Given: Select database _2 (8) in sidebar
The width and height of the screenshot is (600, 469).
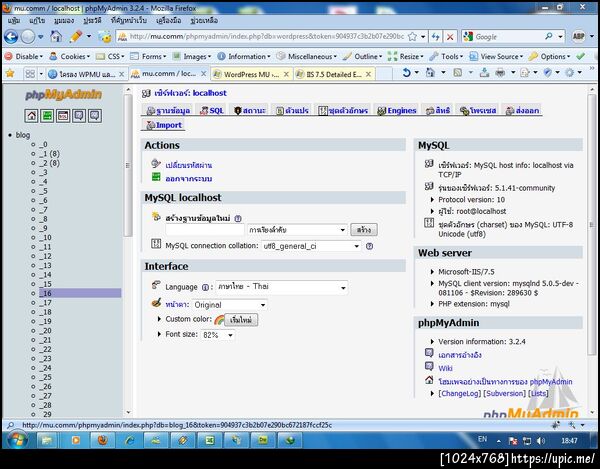Looking at the screenshot, I should coord(49,163).
